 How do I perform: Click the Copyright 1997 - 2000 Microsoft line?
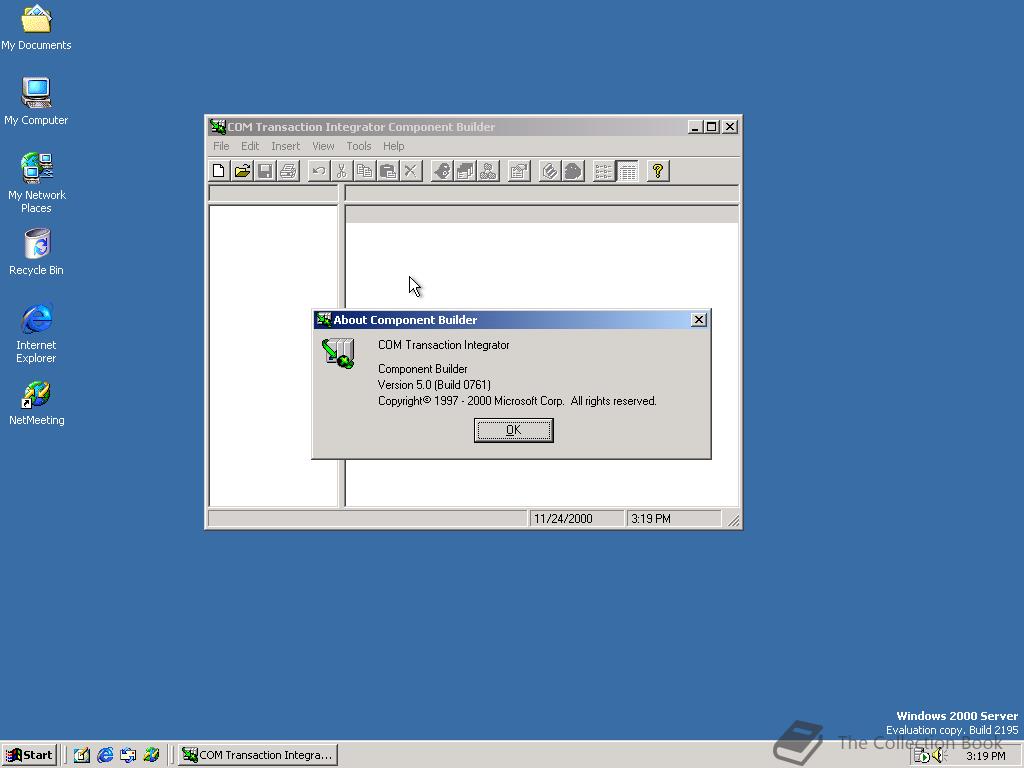[x=517, y=401]
